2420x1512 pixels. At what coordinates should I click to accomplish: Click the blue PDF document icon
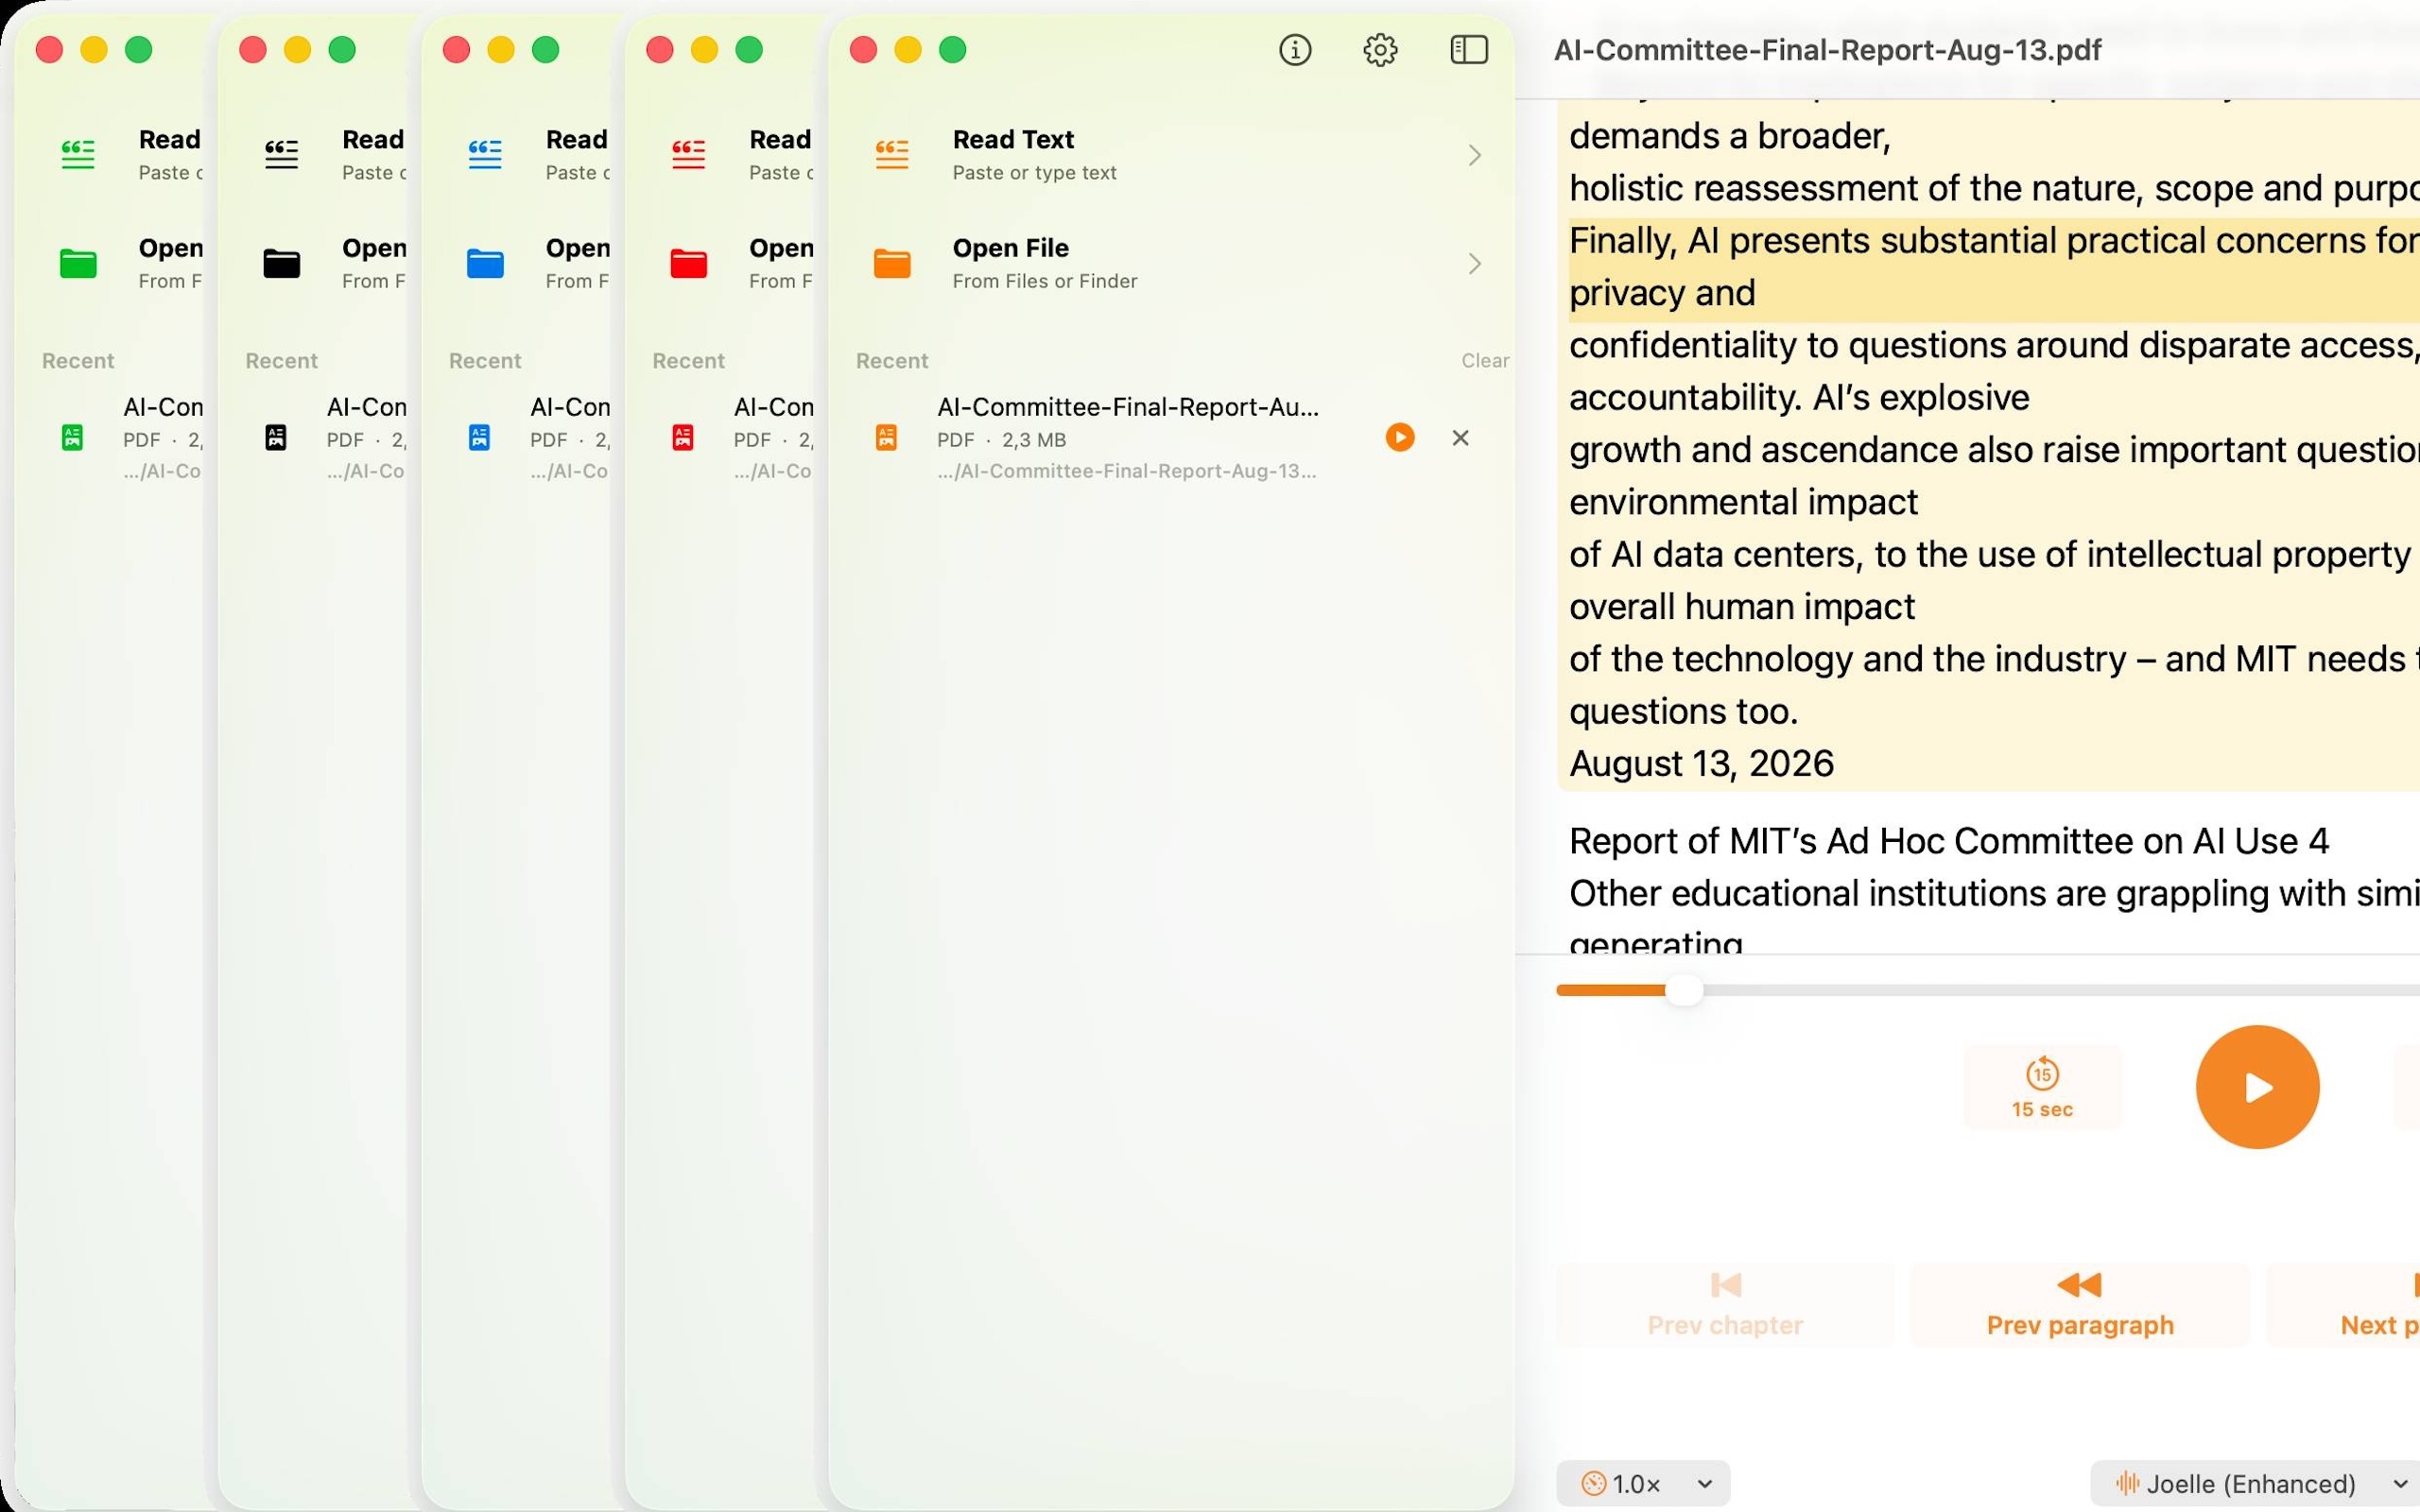[x=479, y=438]
